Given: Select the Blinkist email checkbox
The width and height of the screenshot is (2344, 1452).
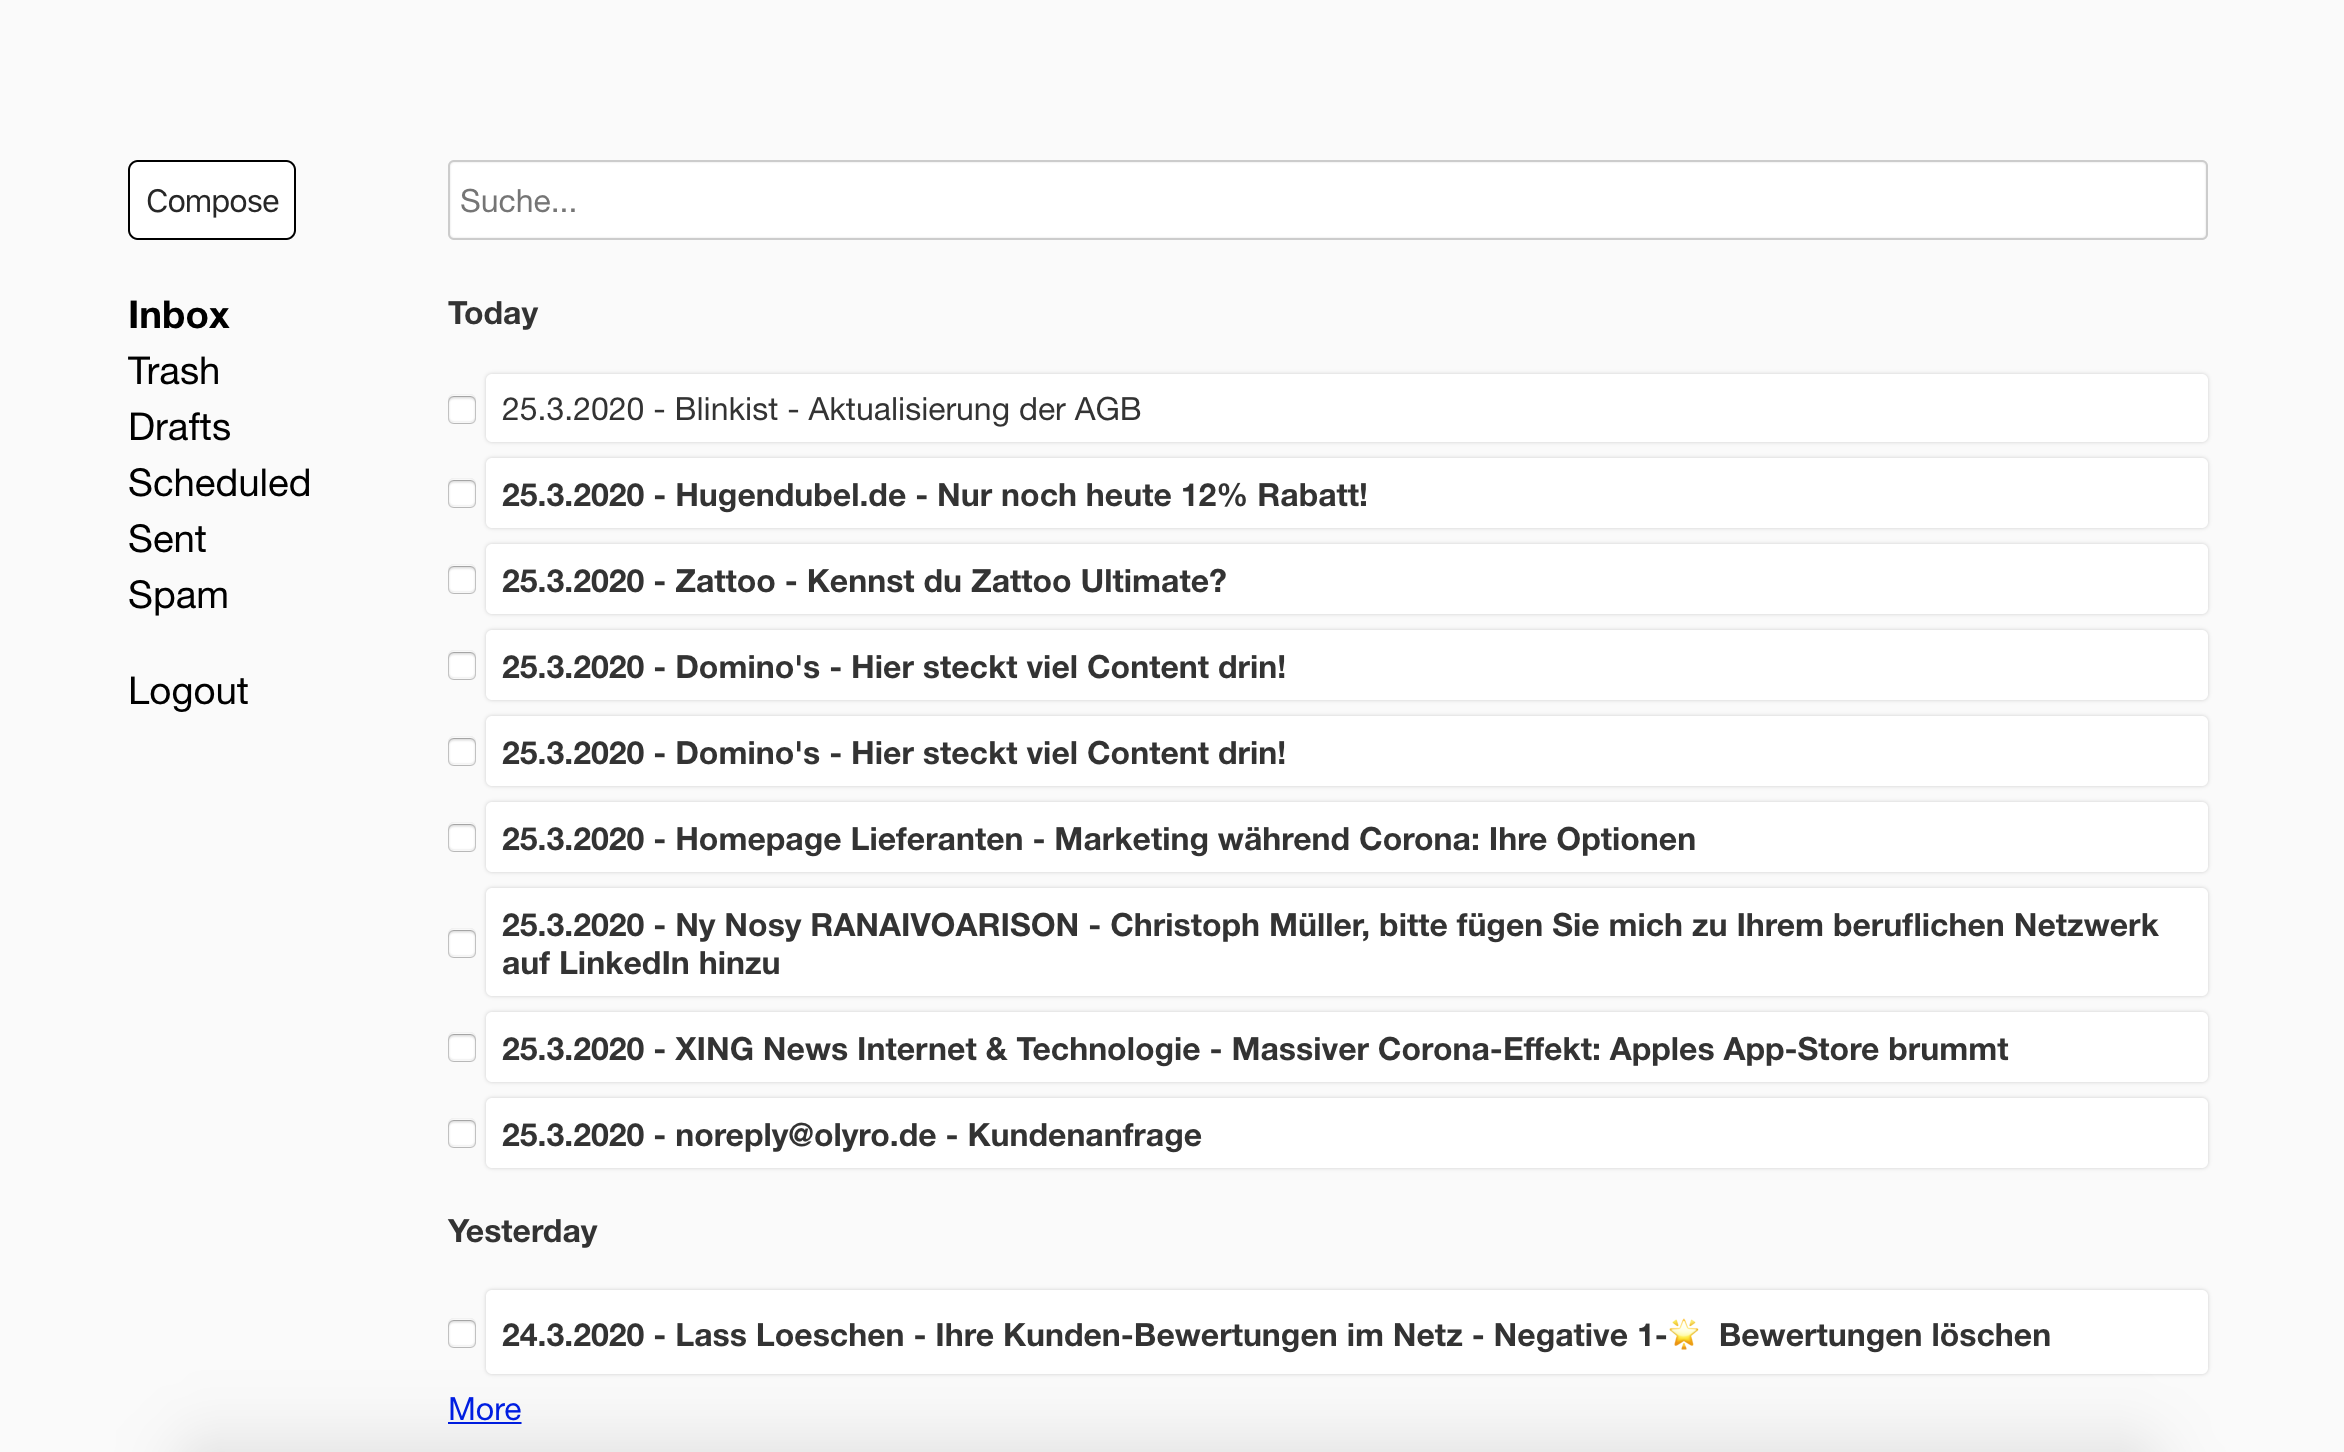Looking at the screenshot, I should point(462,409).
